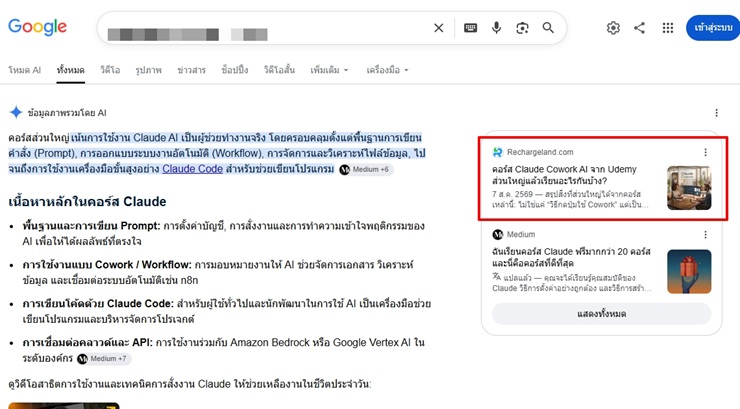This screenshot has height=409, width=740.
Task: Click the AI overview sparkle icon
Action: (16, 112)
